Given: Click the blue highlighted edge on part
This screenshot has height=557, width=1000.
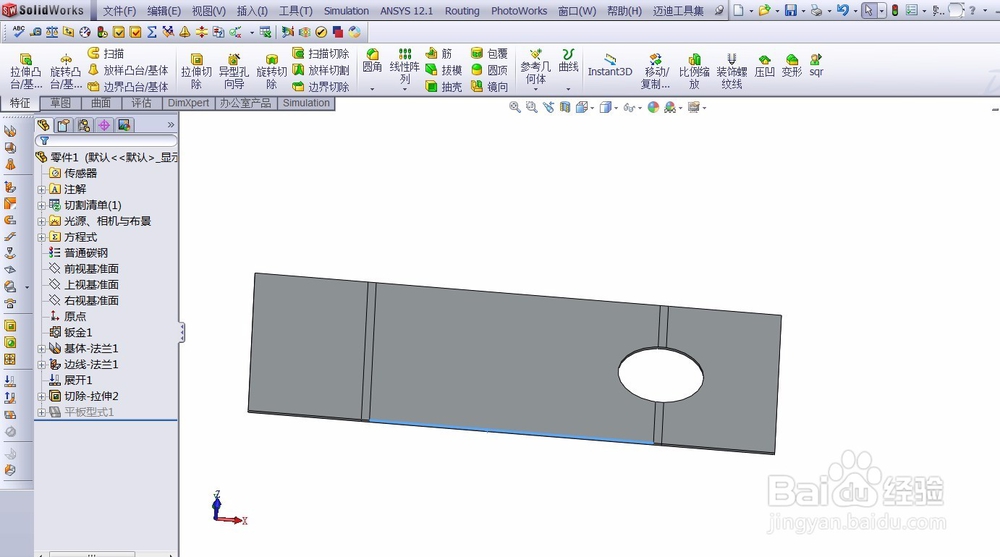Looking at the screenshot, I should 511,432.
